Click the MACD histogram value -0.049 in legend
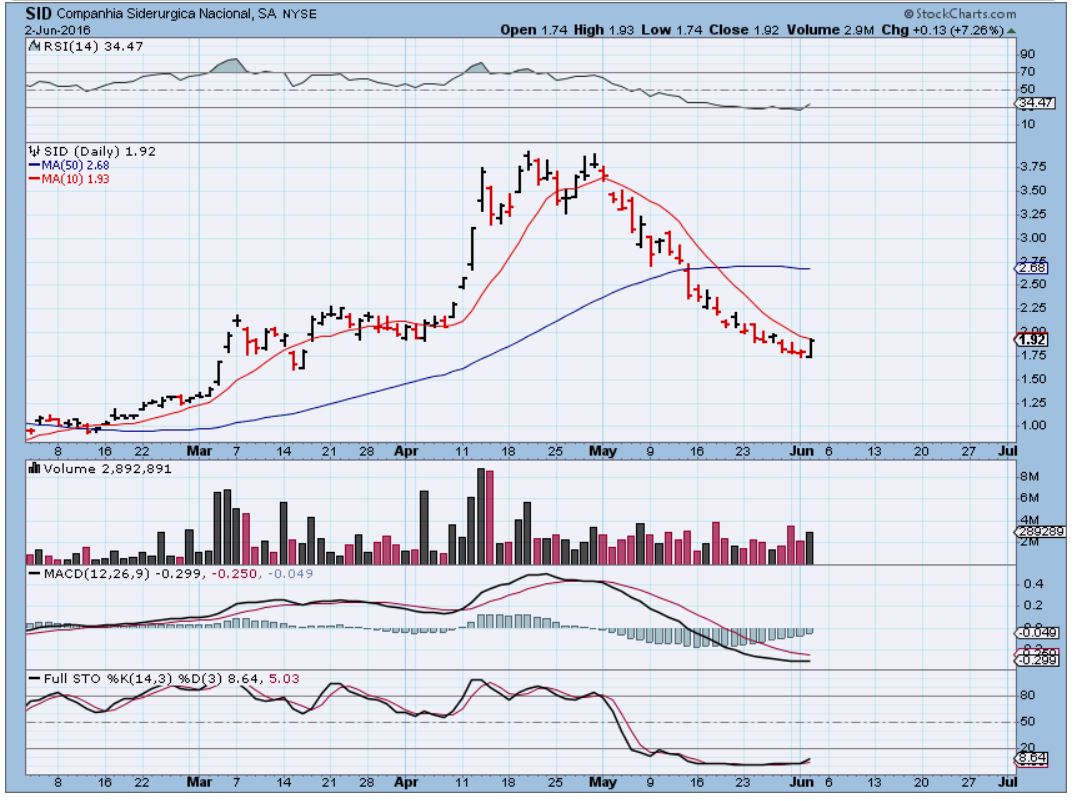Image resolution: width=1077 pixels, height=801 pixels. 290,574
